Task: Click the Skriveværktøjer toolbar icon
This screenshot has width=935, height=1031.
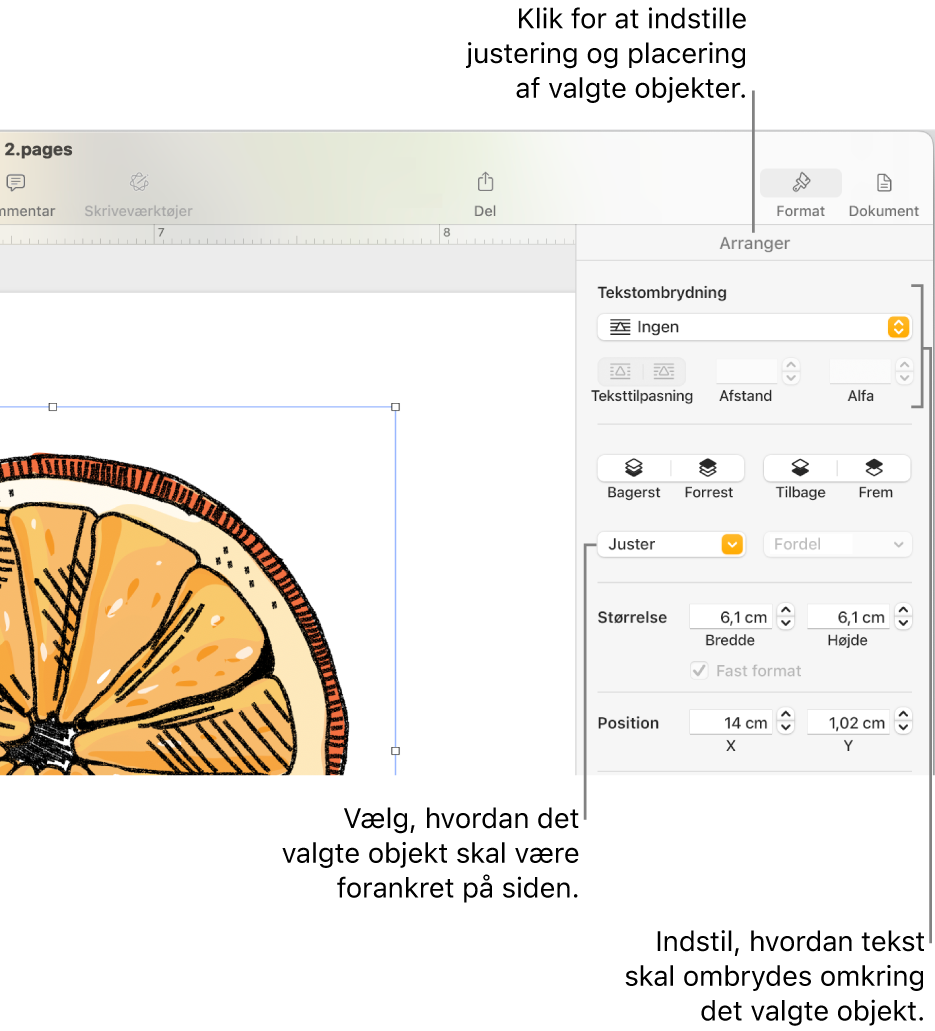Action: (x=139, y=182)
